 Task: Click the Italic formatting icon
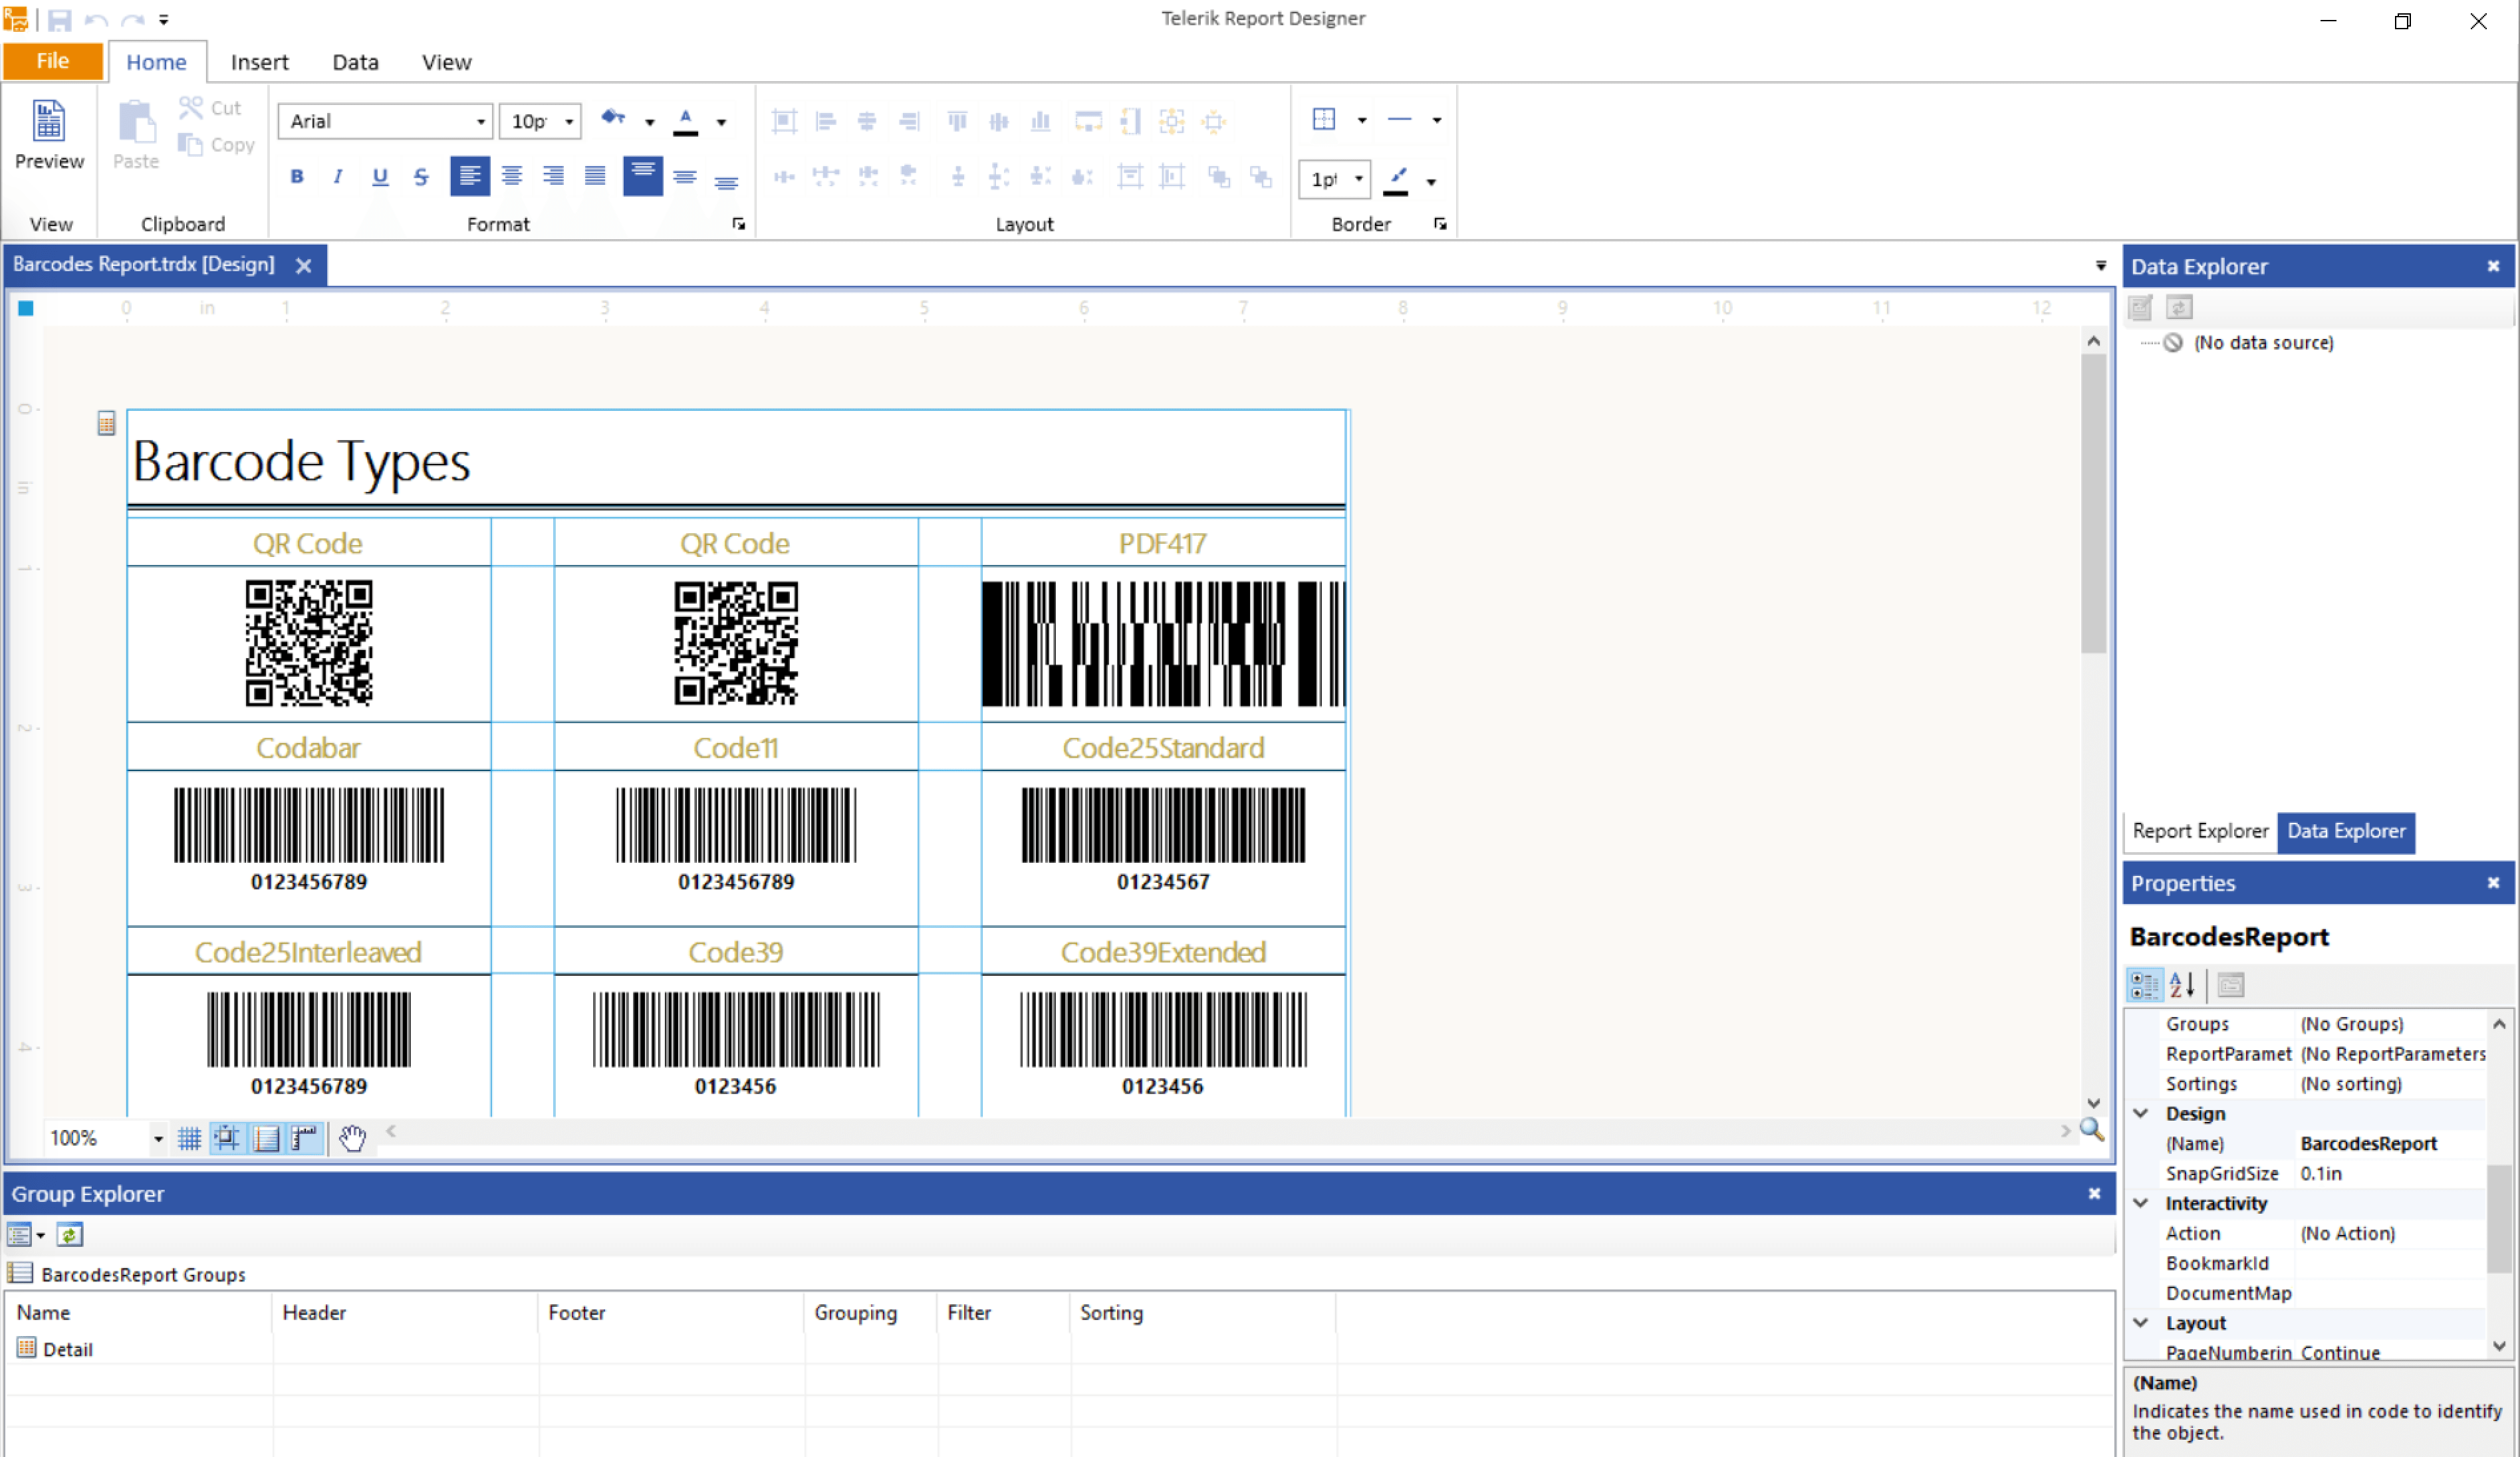point(338,179)
